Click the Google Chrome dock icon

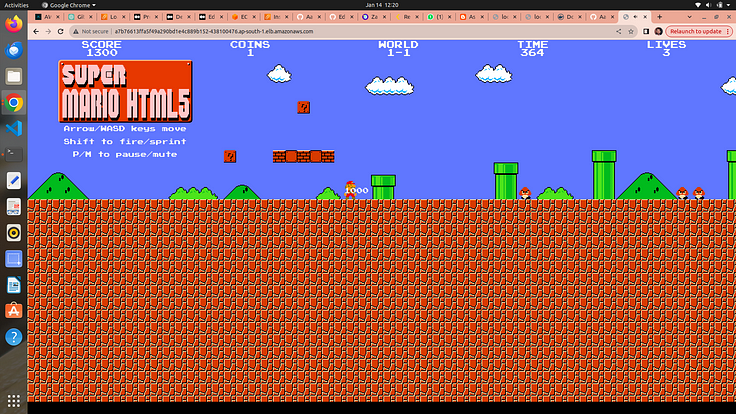point(14,102)
